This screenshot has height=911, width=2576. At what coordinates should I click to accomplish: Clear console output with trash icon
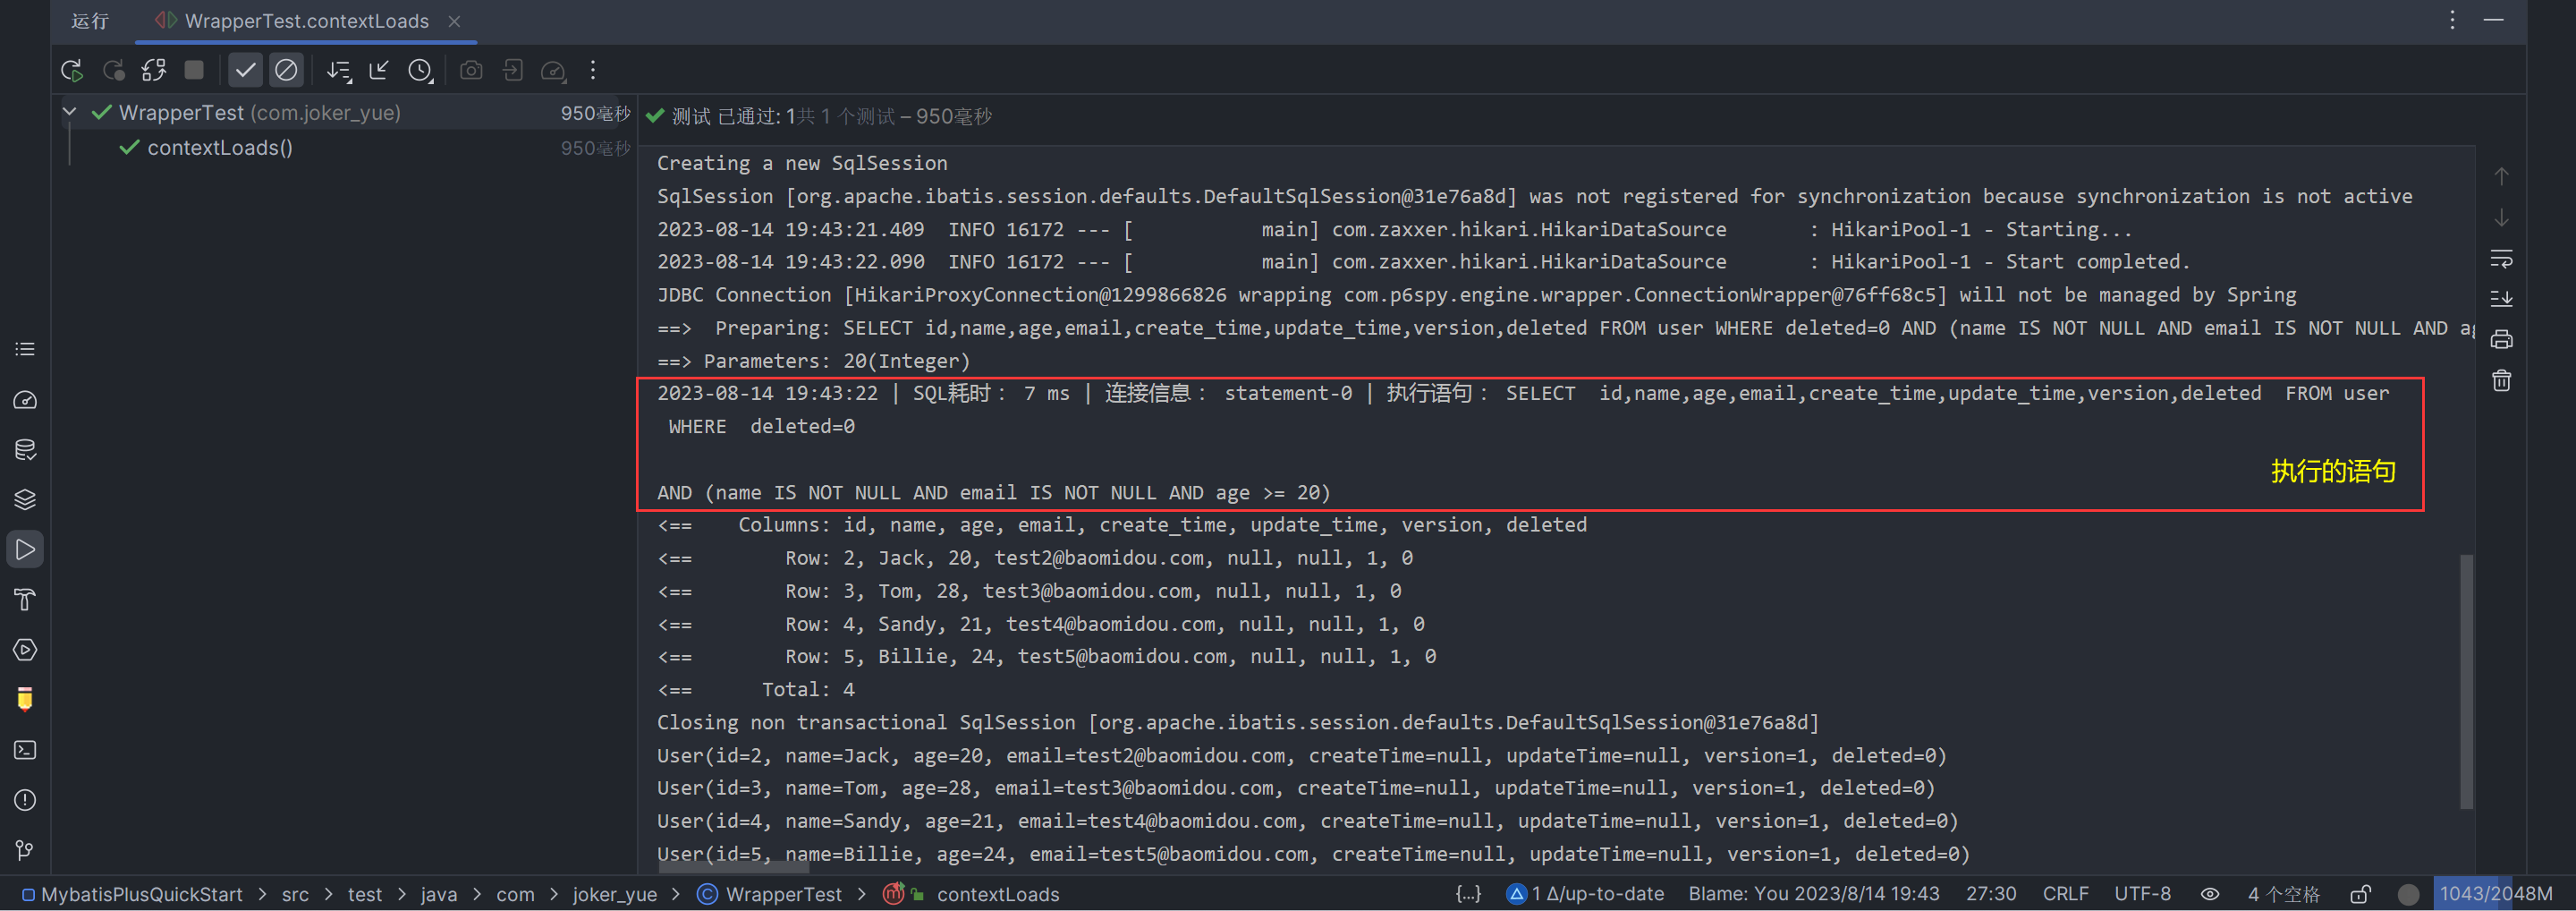(2501, 381)
